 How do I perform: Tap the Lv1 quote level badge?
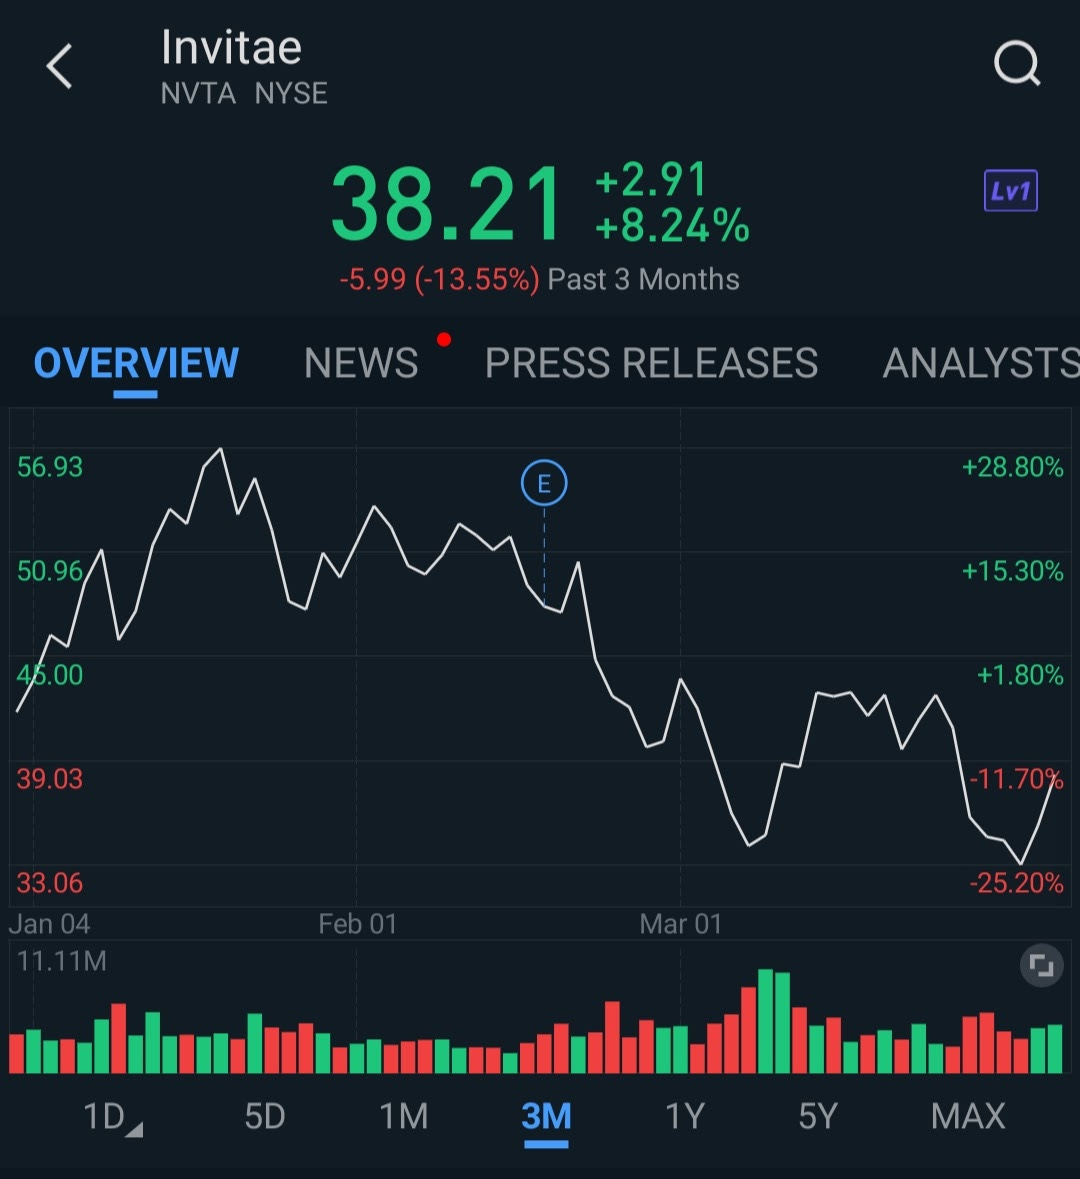pyautogui.click(x=1011, y=191)
